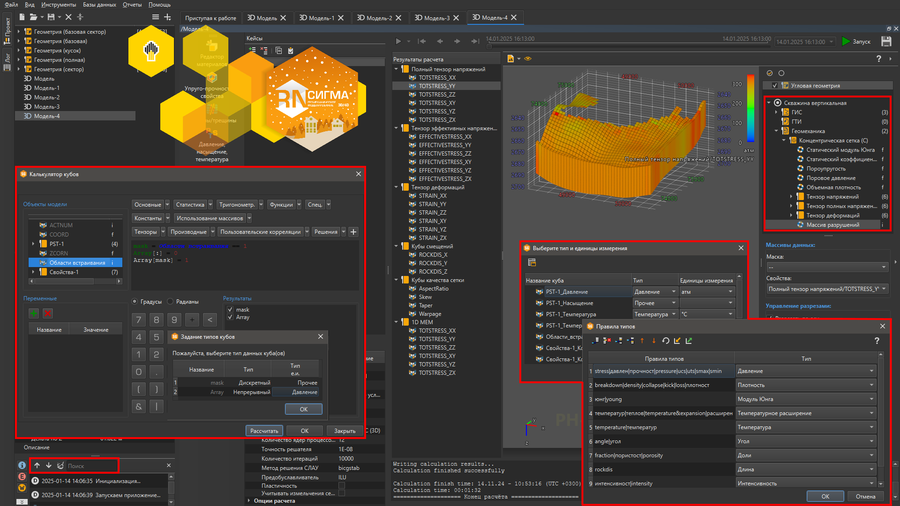Click the Рассчитать button
This screenshot has height=506, width=900.
(x=263, y=430)
